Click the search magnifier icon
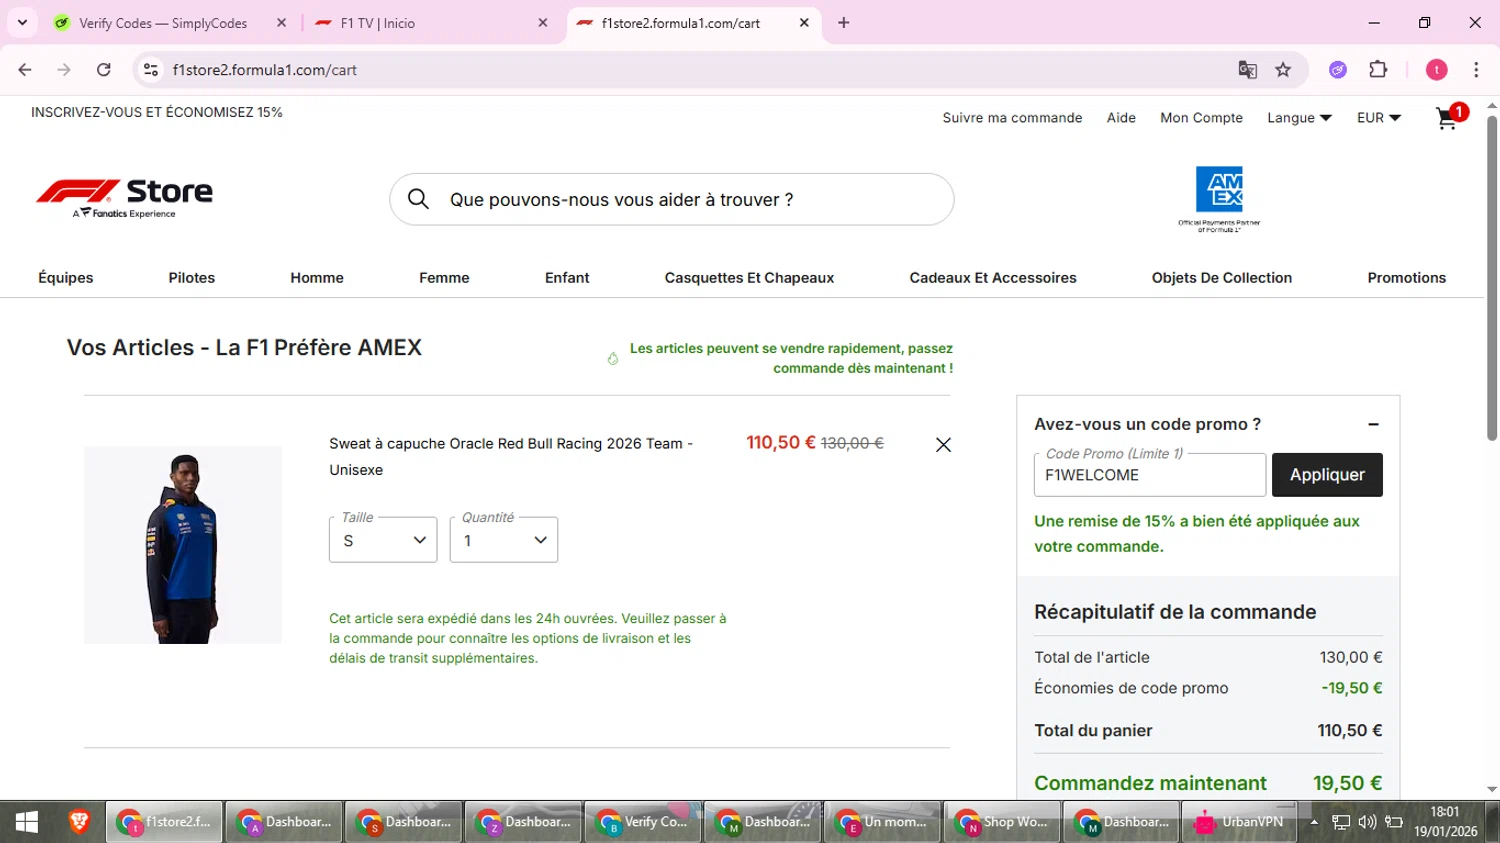The height and width of the screenshot is (843, 1500). (418, 199)
